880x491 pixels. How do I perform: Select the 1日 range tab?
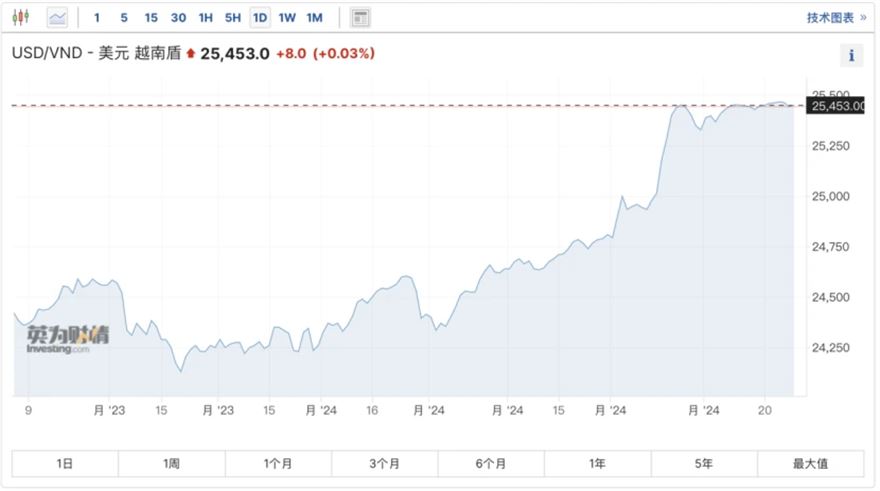point(65,463)
